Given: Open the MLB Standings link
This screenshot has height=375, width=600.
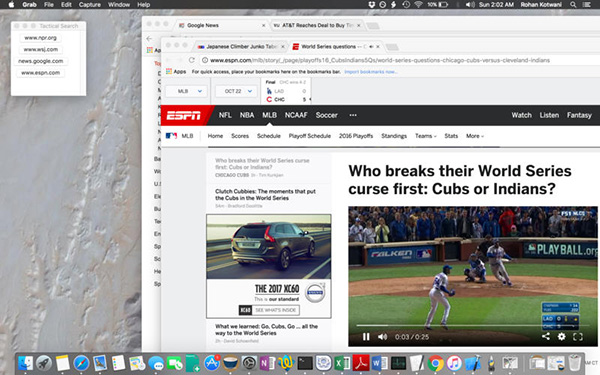Looking at the screenshot, I should click(394, 136).
